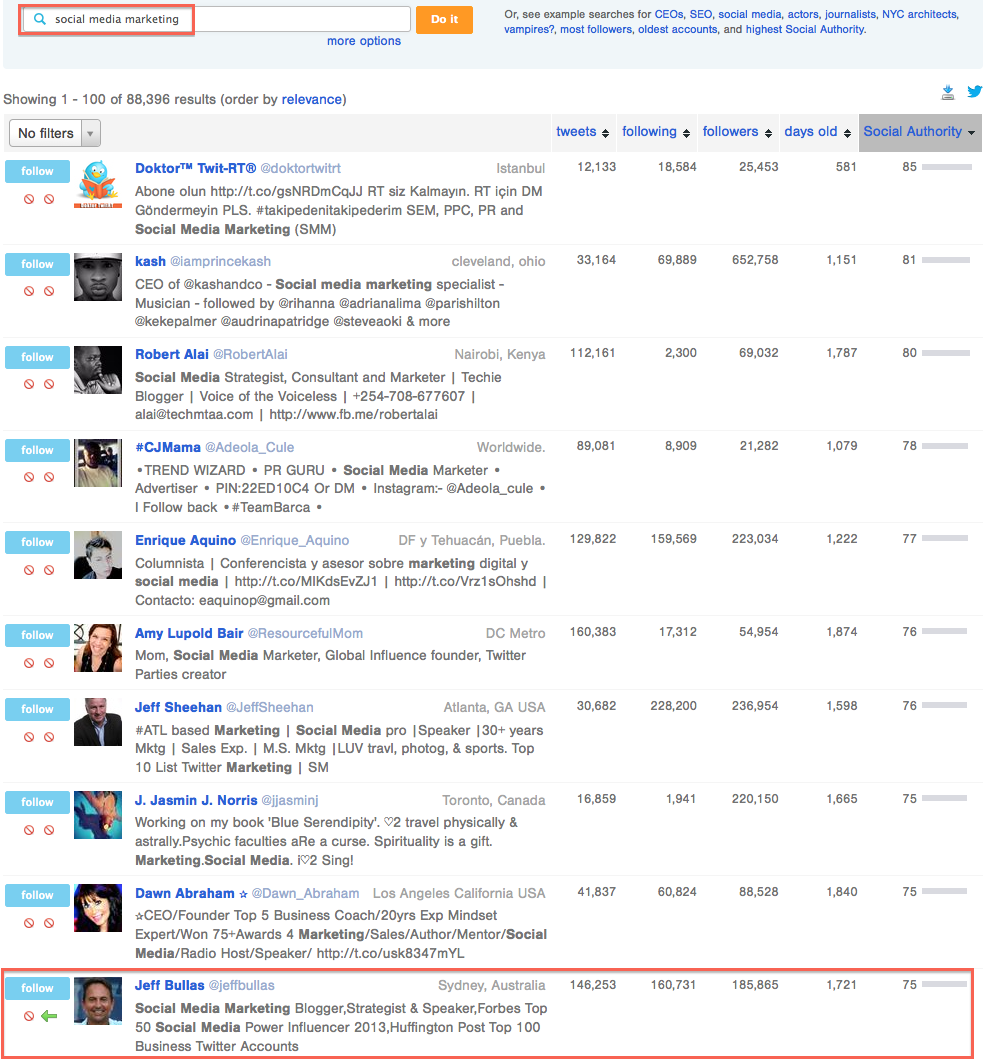Image resolution: width=989 pixels, height=1059 pixels.
Task: Follow Jeff Sheehan using the follow button
Action: tap(37, 709)
